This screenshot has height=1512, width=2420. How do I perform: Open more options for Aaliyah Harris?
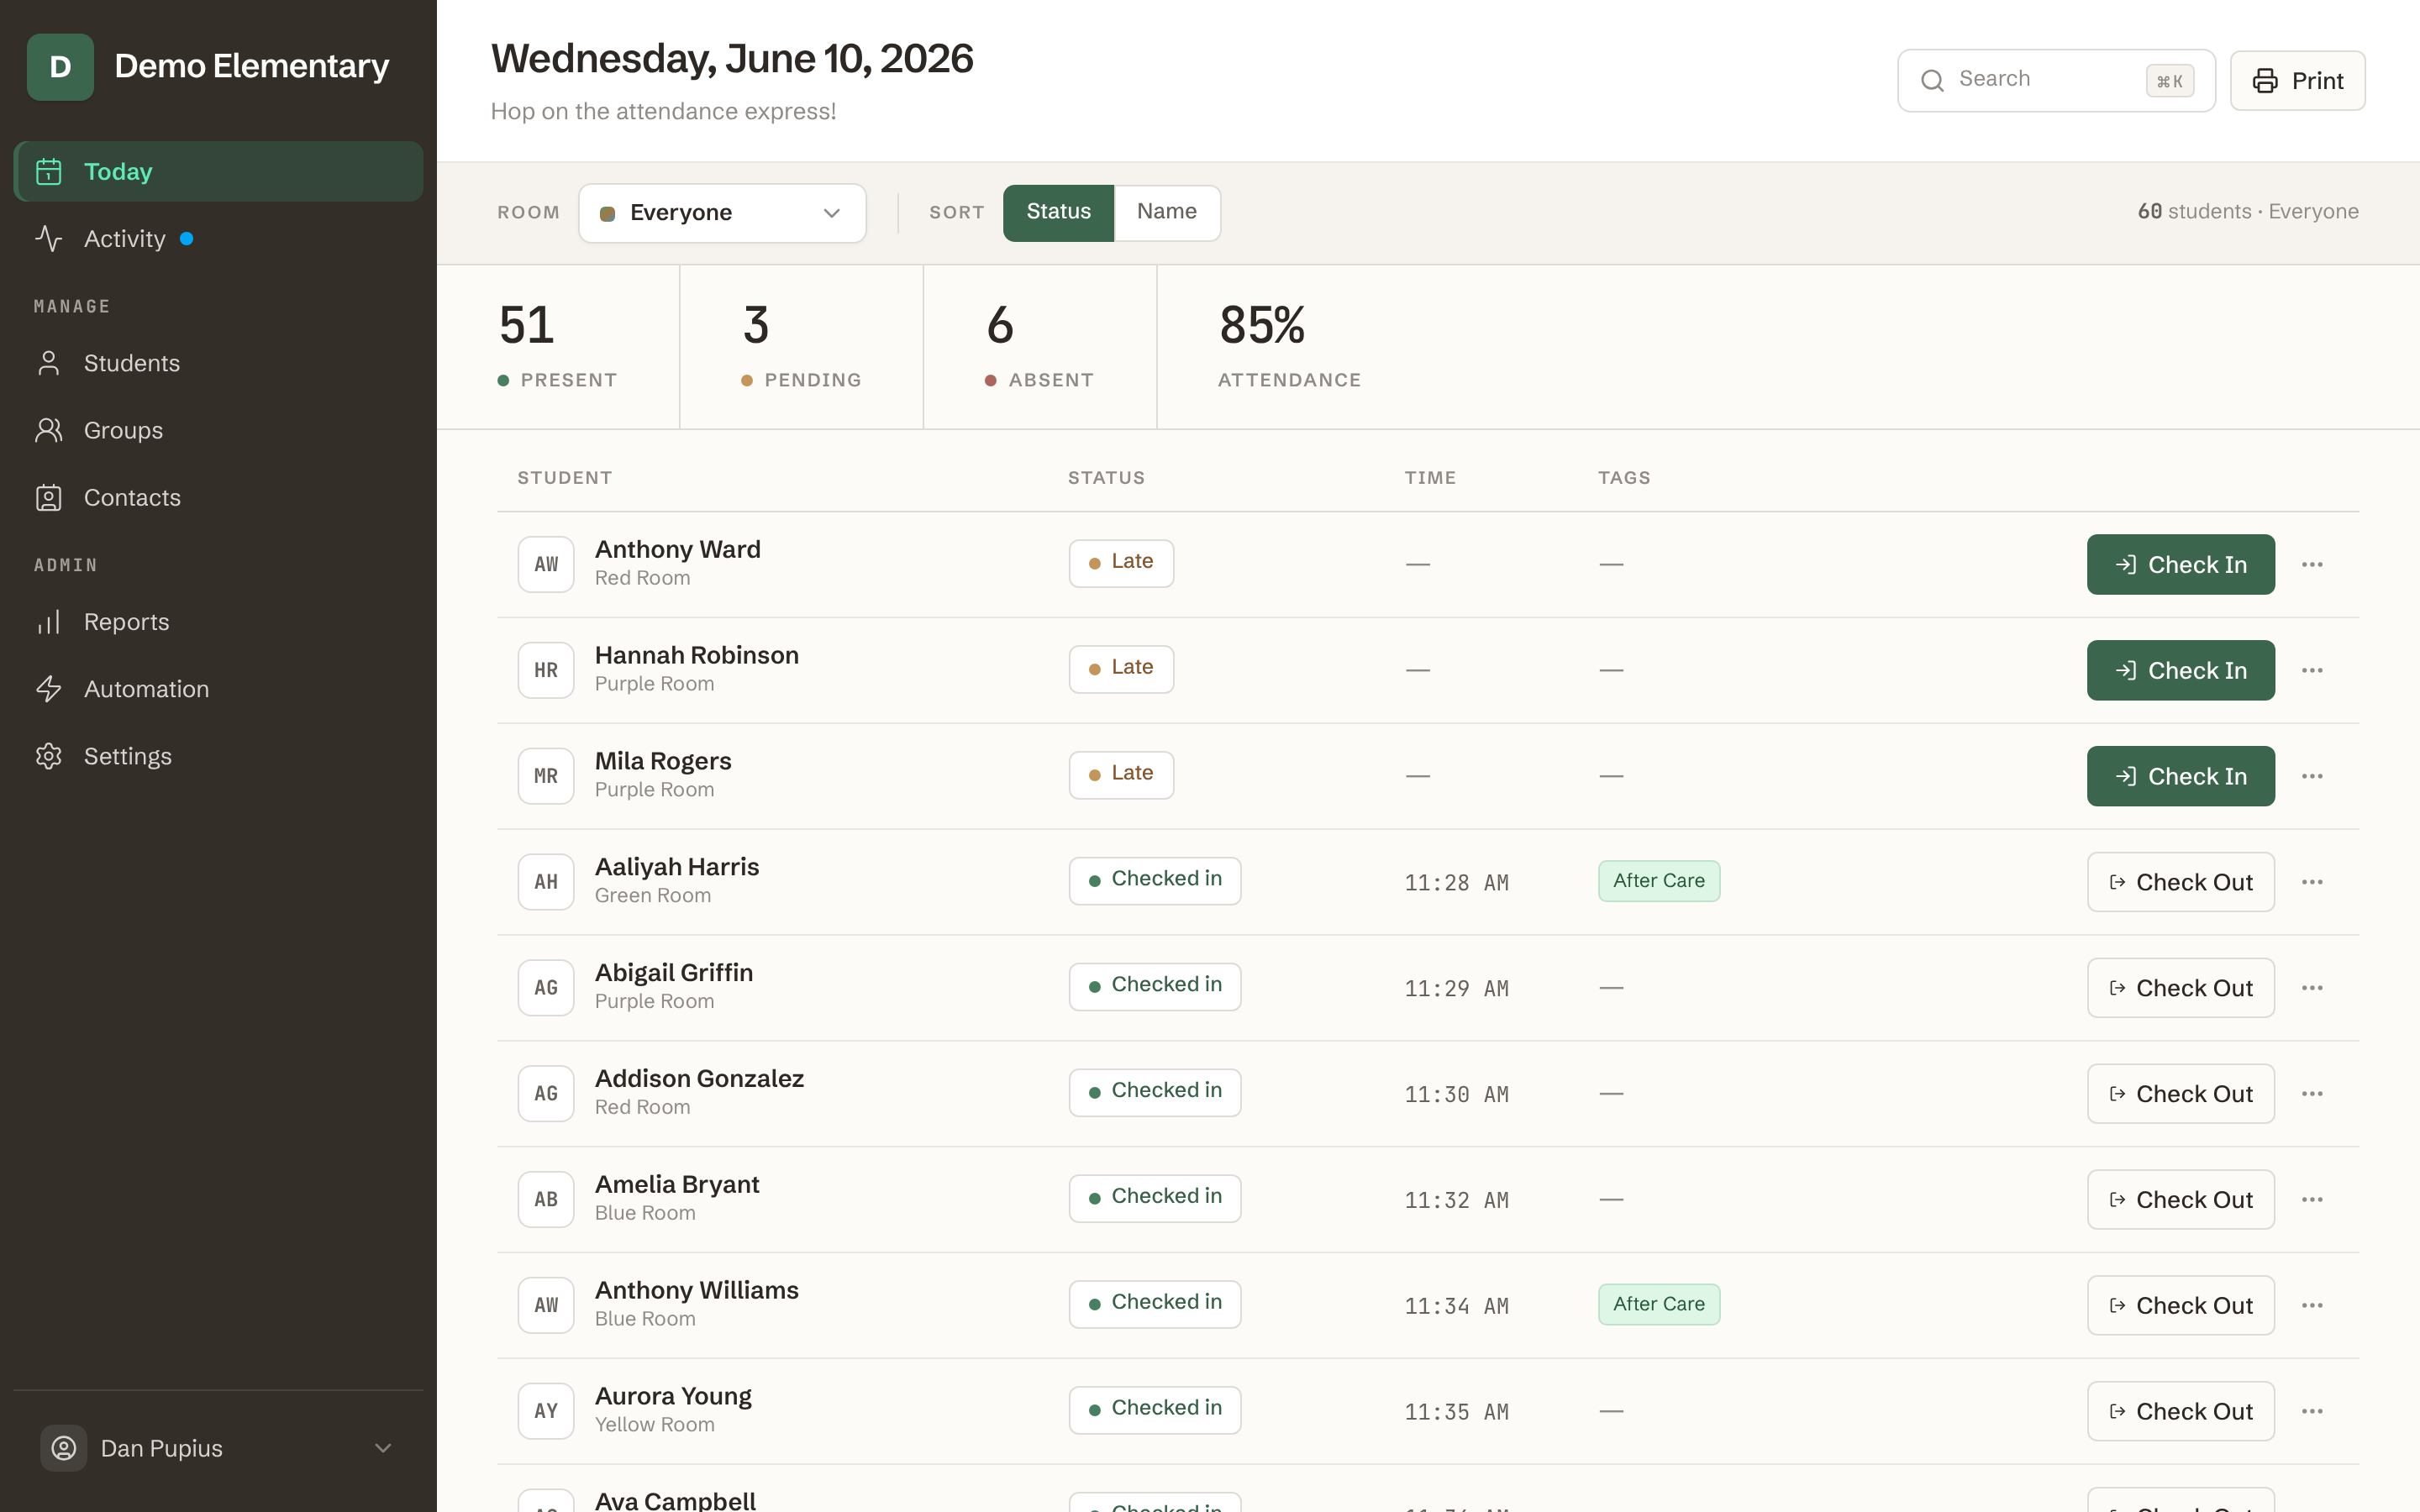coord(2312,882)
